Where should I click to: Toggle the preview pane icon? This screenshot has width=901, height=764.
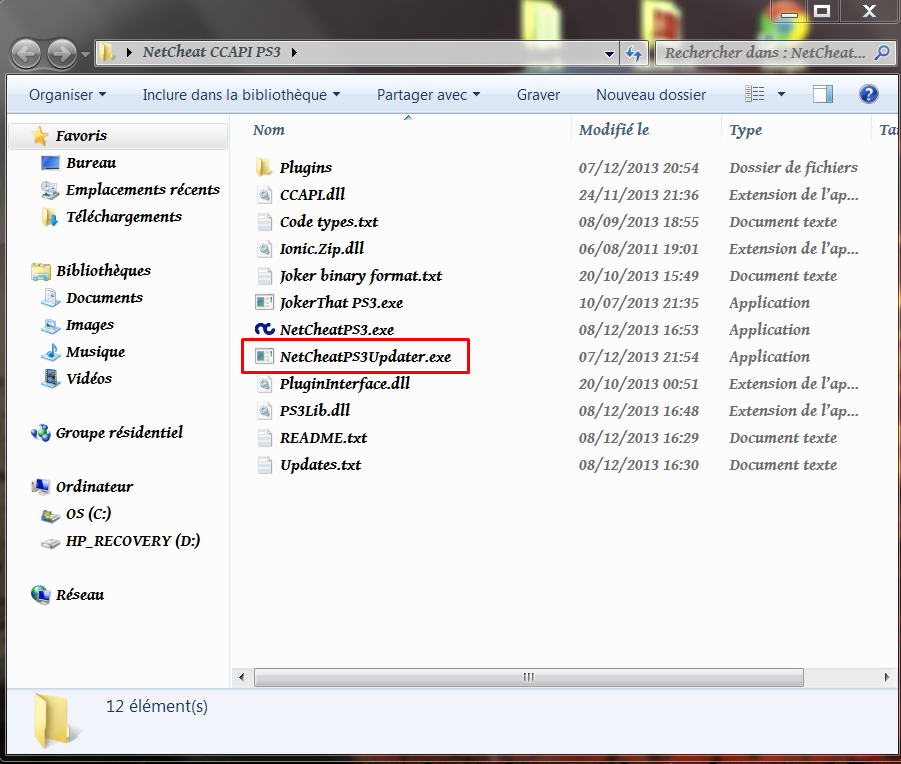823,94
